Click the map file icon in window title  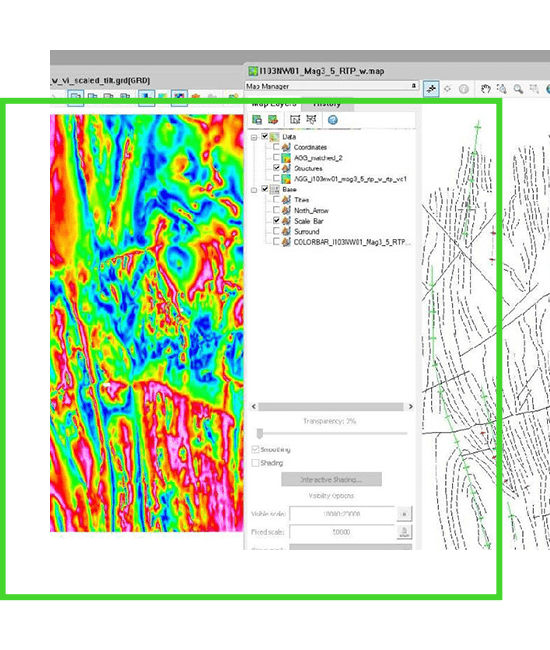point(253,71)
